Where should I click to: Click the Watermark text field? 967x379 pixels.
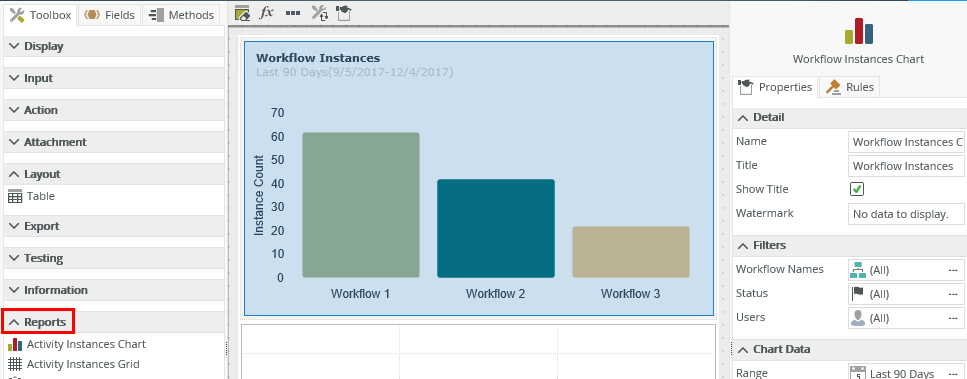907,214
